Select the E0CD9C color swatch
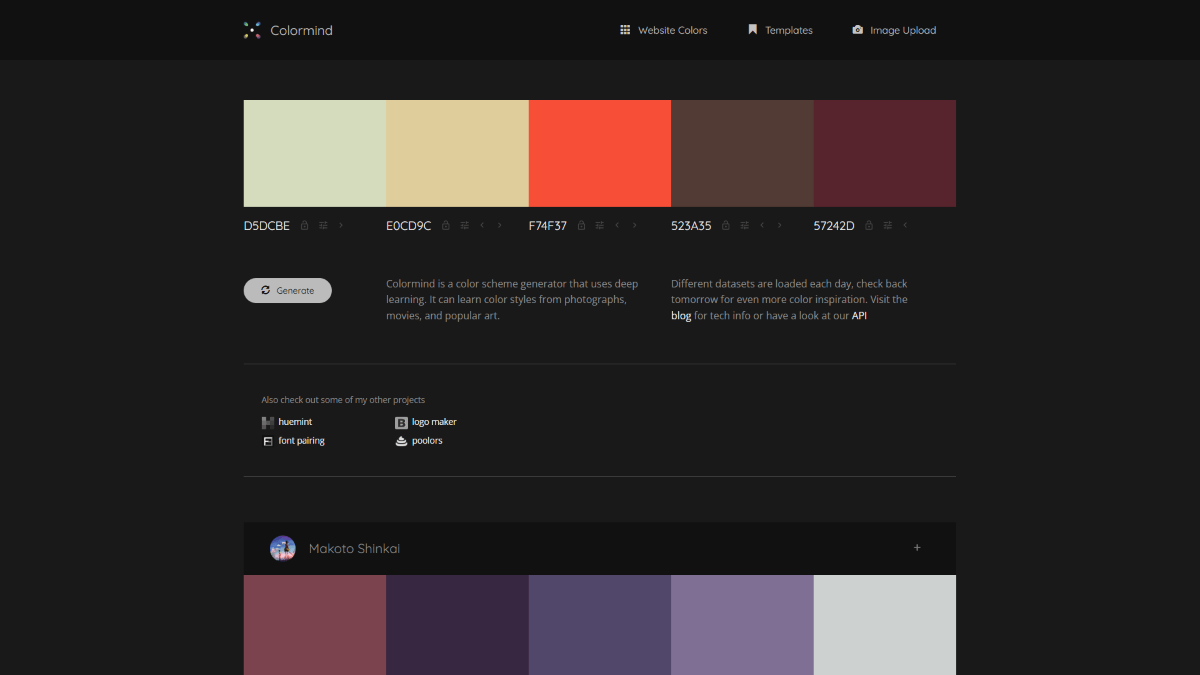1200x675 pixels. [x=457, y=153]
